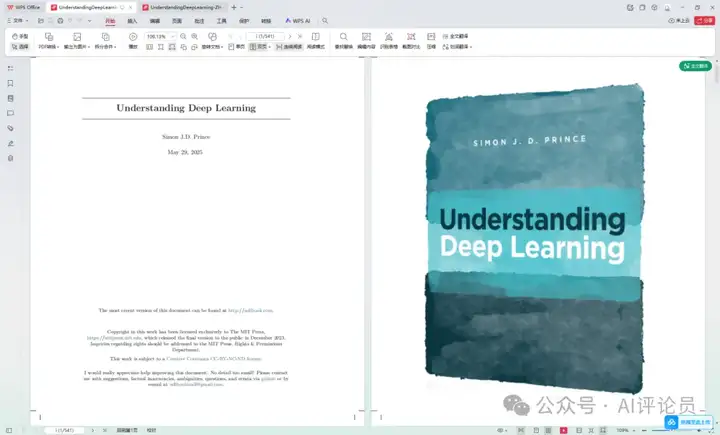Activate the selection tool below hand tool
The image size is (720, 435).
(20, 47)
